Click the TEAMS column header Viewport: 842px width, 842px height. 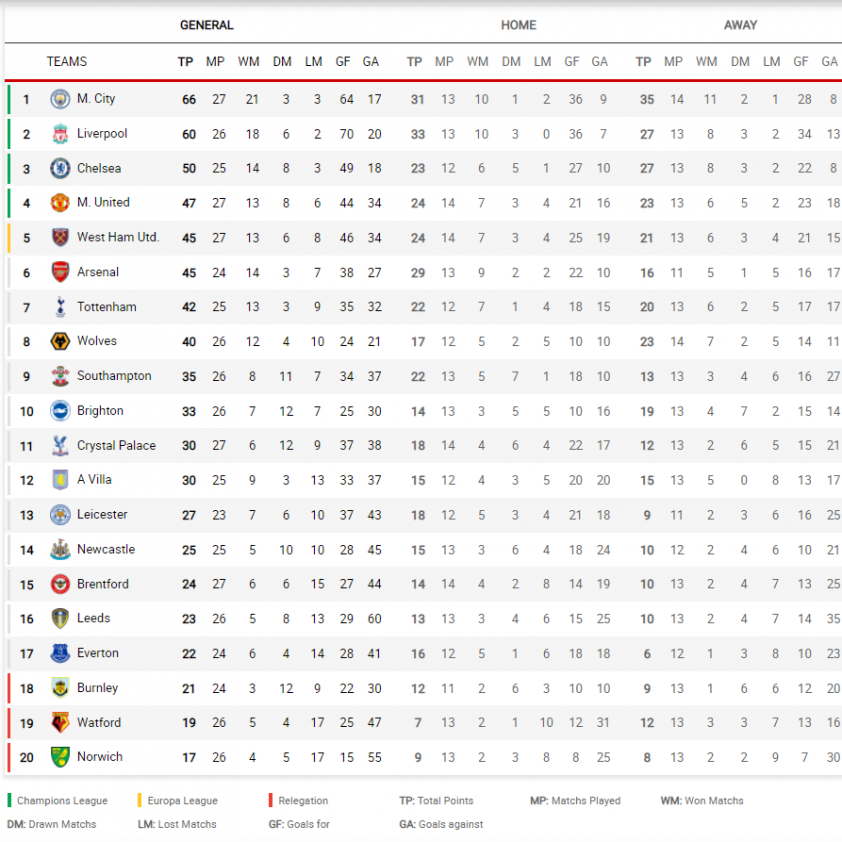(x=67, y=62)
